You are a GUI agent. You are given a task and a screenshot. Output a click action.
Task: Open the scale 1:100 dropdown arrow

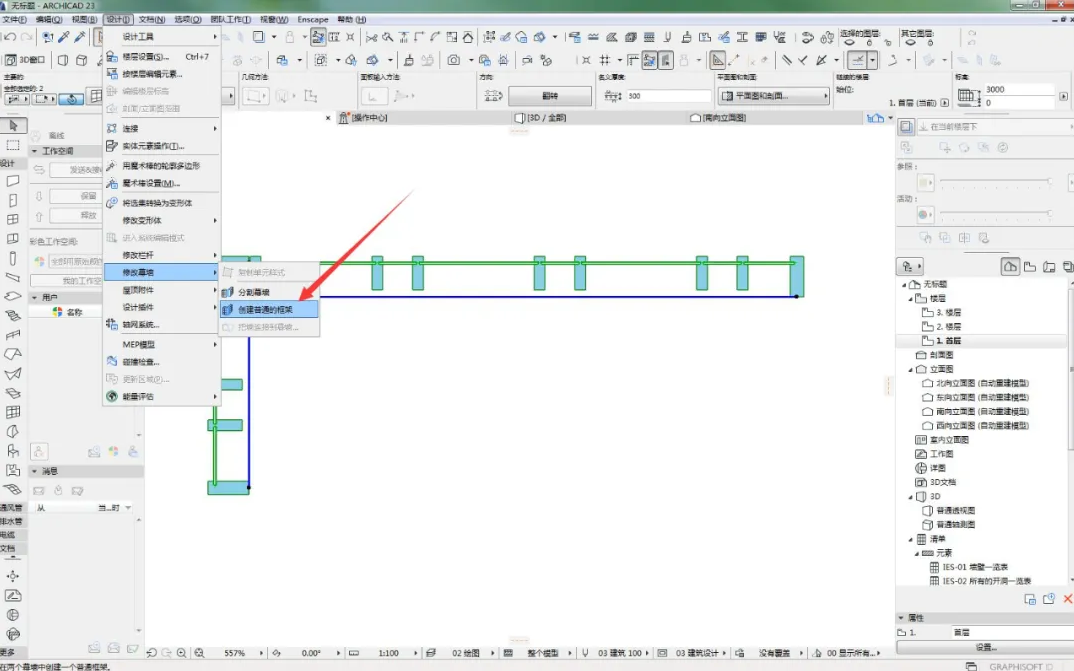[416, 653]
